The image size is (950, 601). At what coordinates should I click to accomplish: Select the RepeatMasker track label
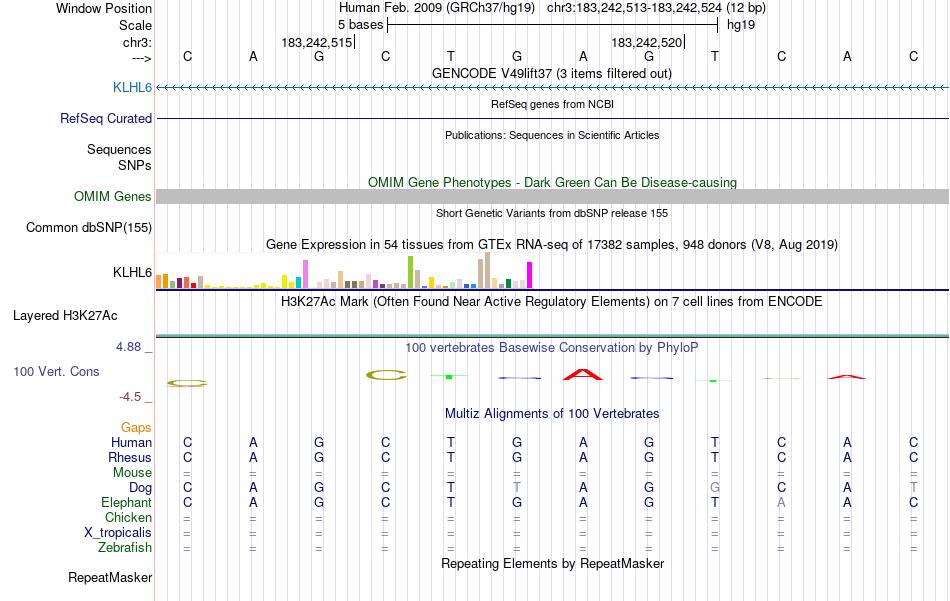point(110,577)
